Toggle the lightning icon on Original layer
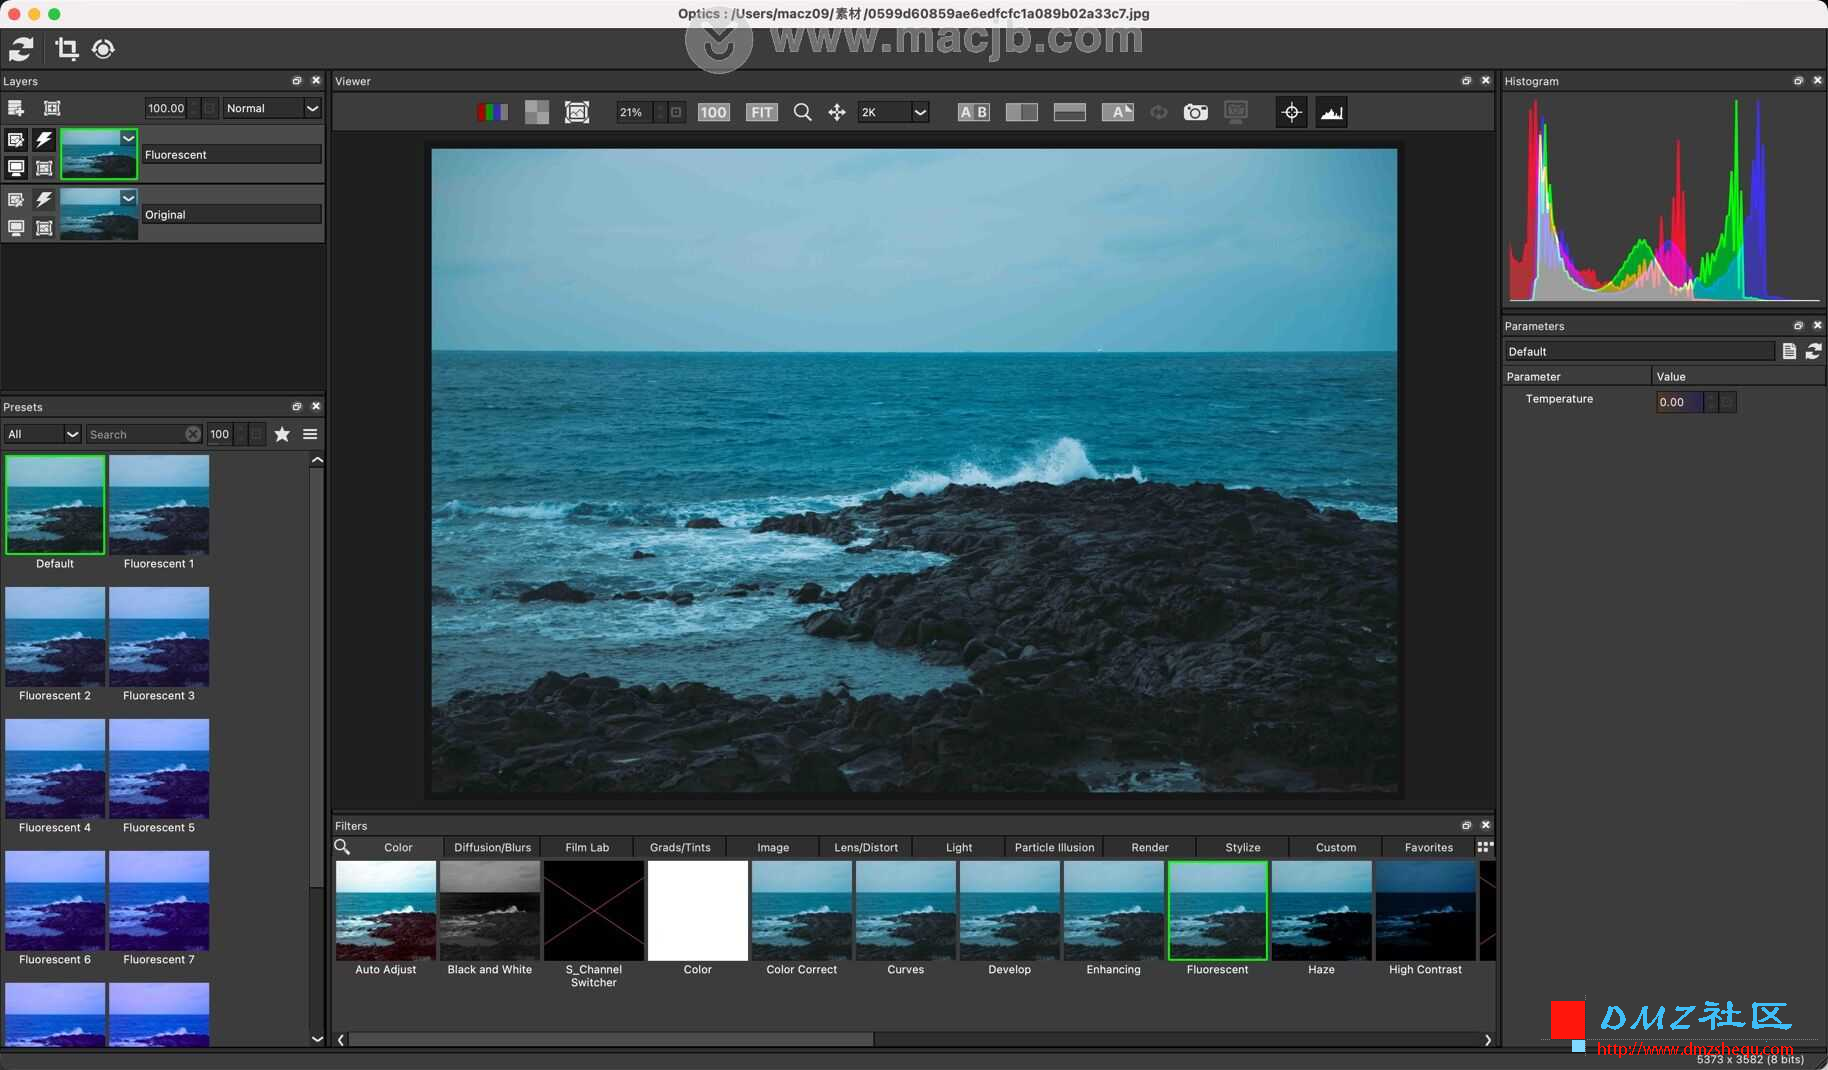The height and width of the screenshot is (1070, 1828). [x=44, y=200]
